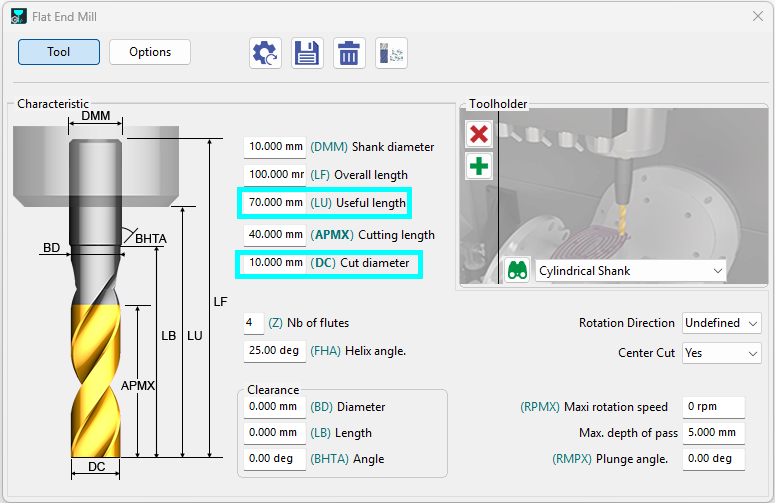Delete the tool using the trash icon

[348, 53]
